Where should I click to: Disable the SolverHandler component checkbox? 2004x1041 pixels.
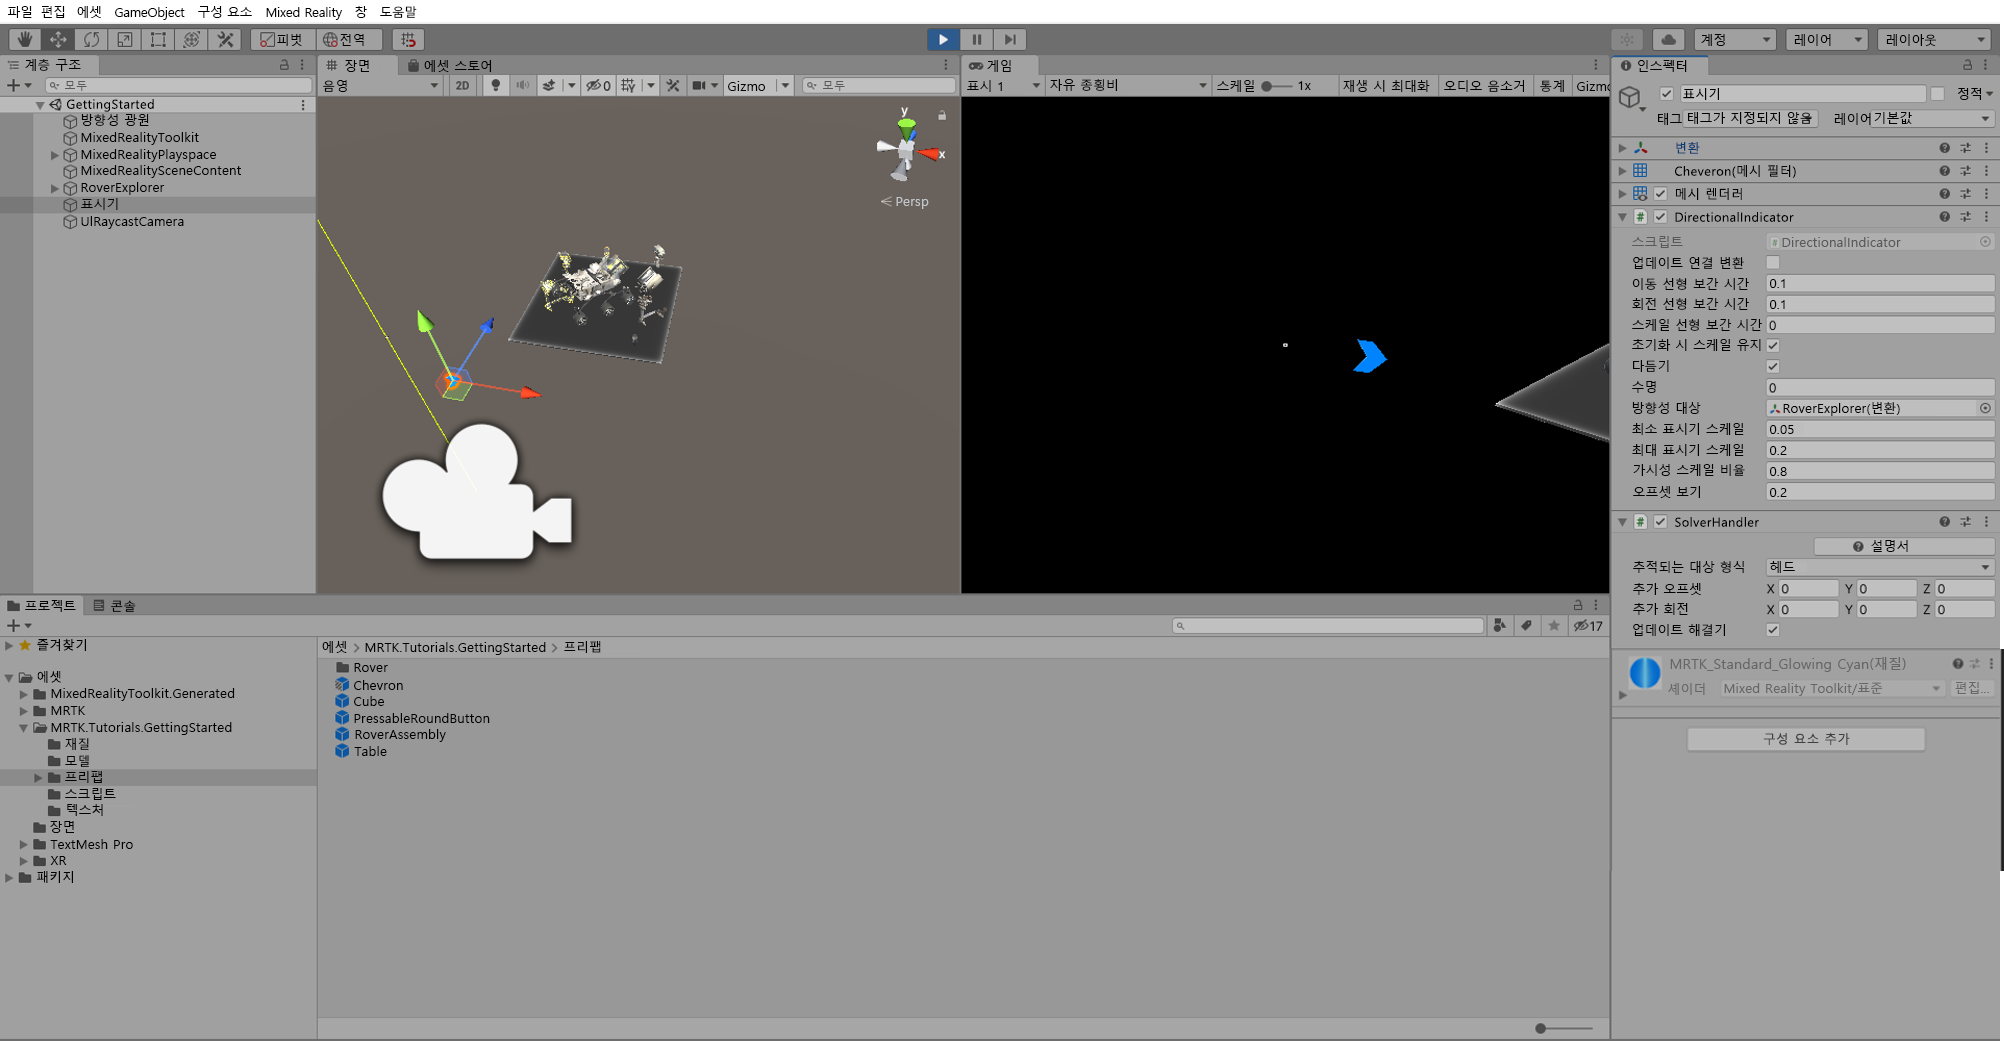point(1661,522)
